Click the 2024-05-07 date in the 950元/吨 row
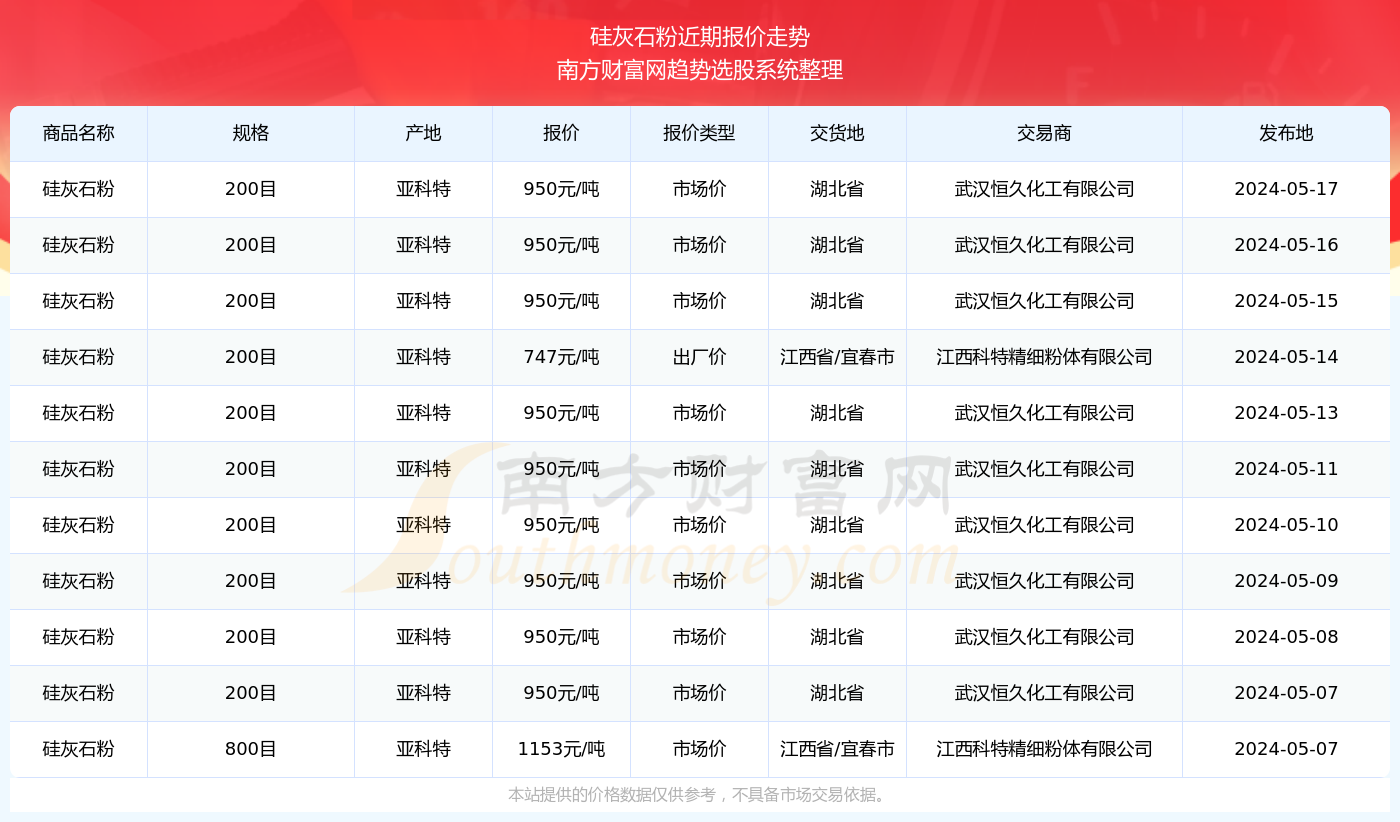Image resolution: width=1400 pixels, height=822 pixels. pyautogui.click(x=1286, y=693)
